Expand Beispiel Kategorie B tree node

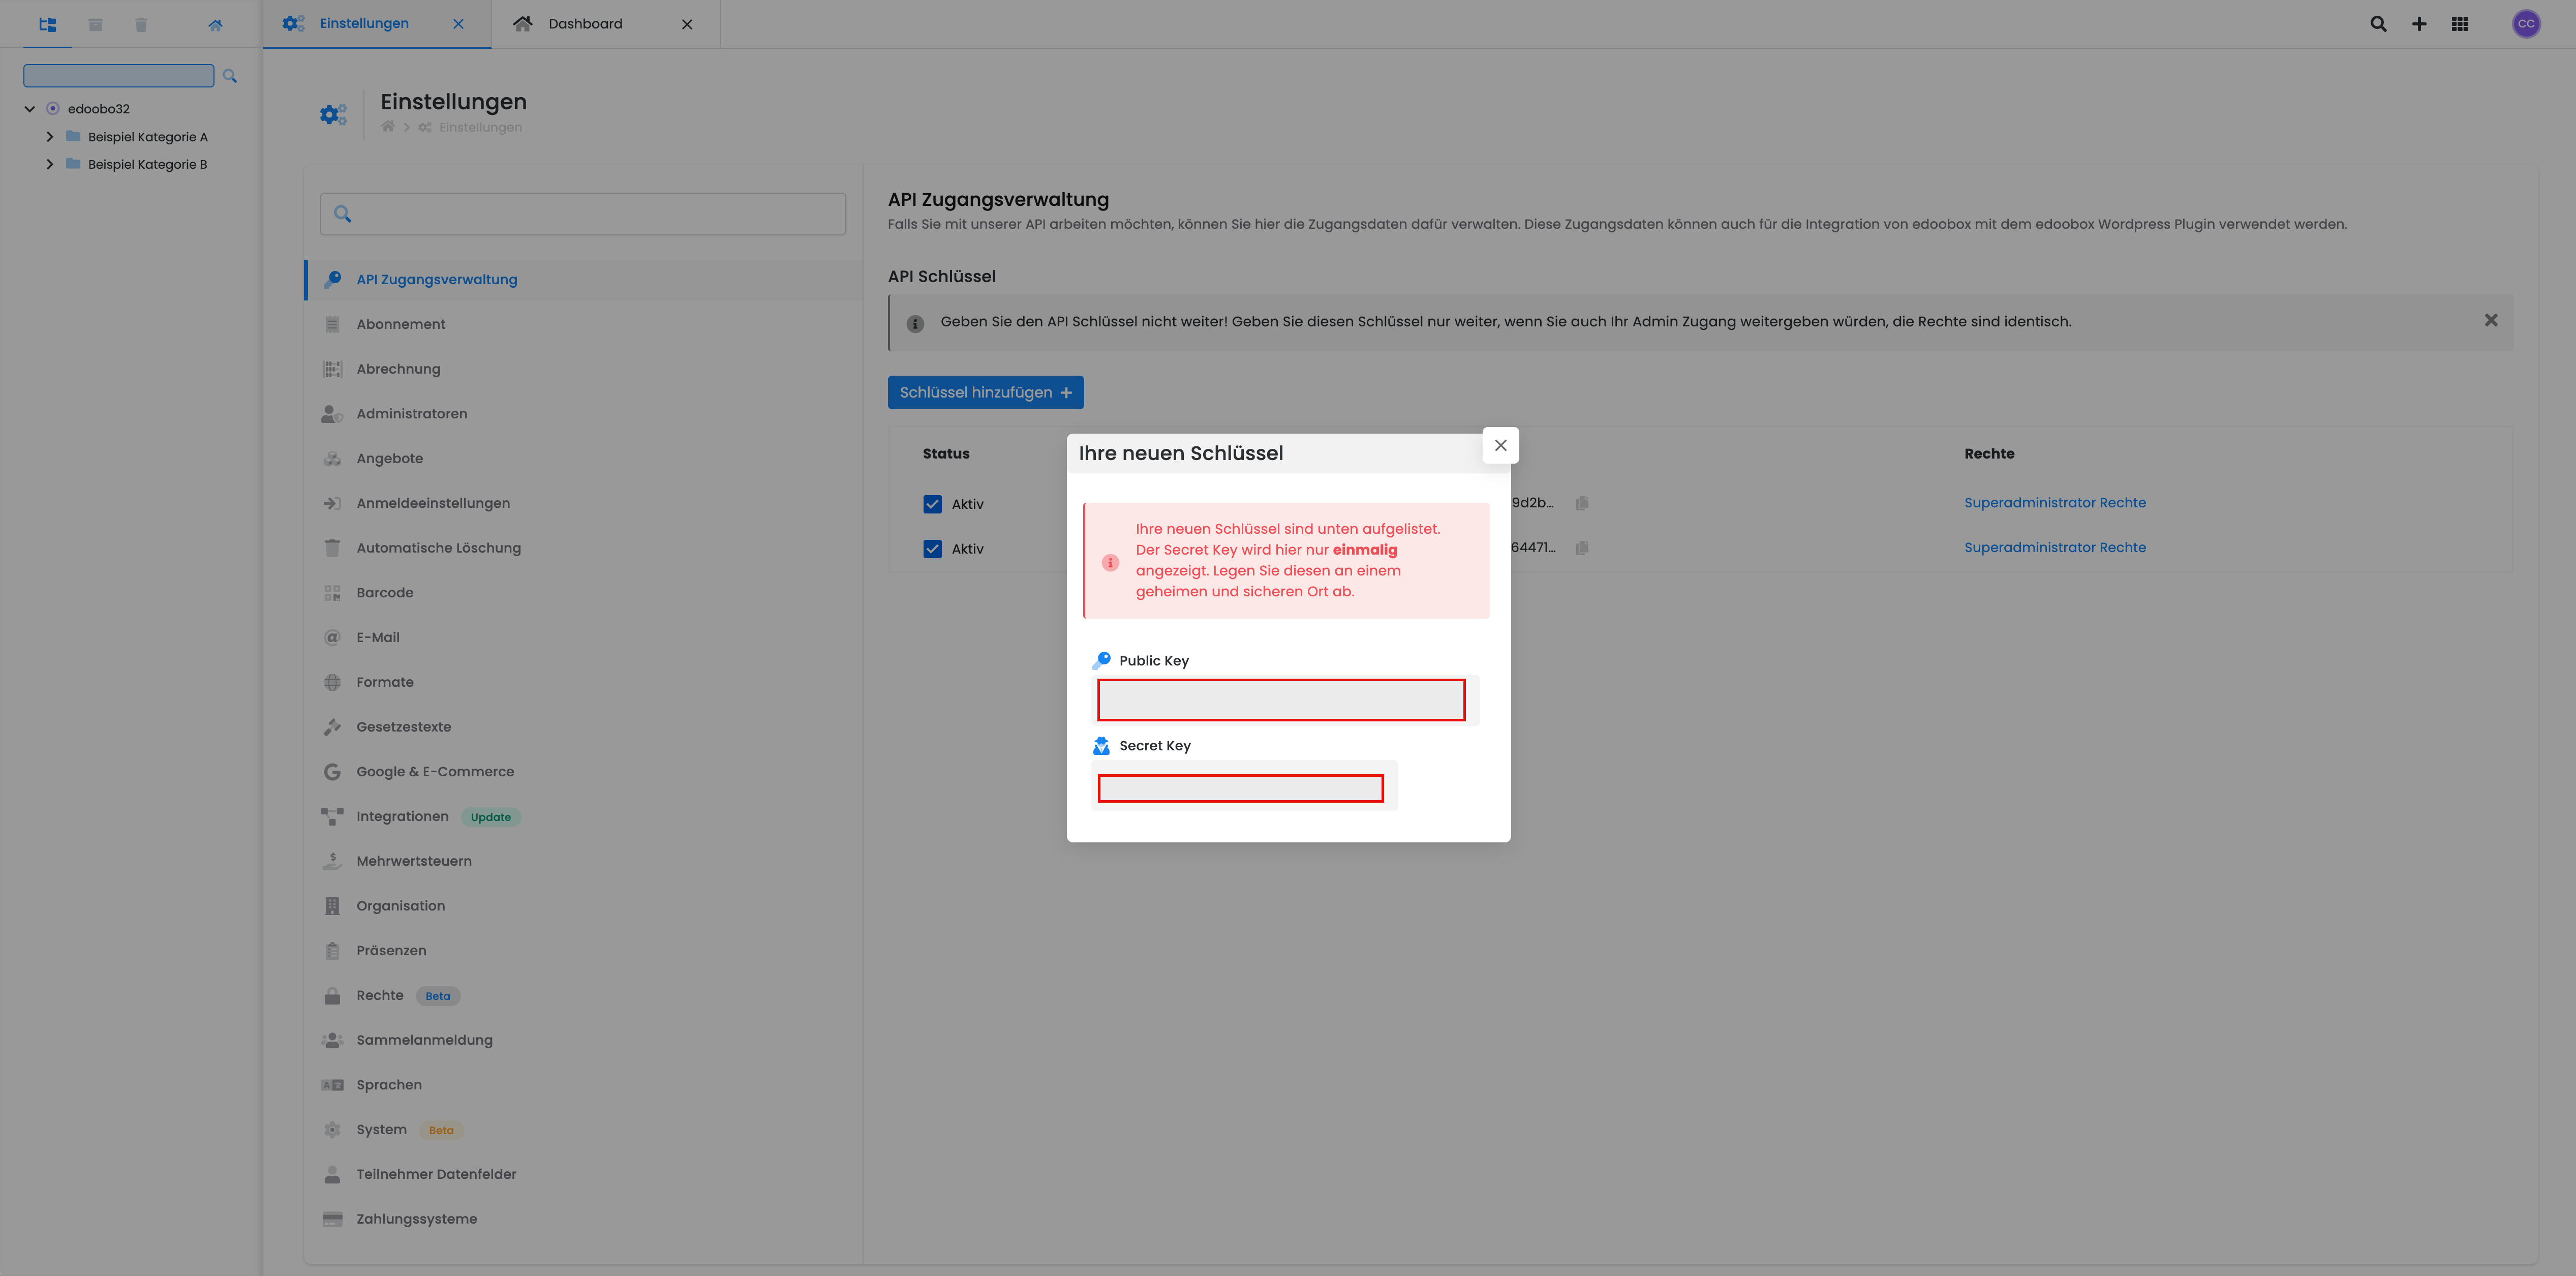coord(50,164)
